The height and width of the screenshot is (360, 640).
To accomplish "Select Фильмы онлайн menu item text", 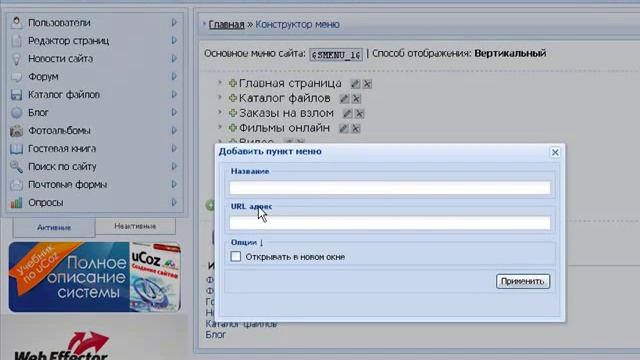I will point(284,128).
